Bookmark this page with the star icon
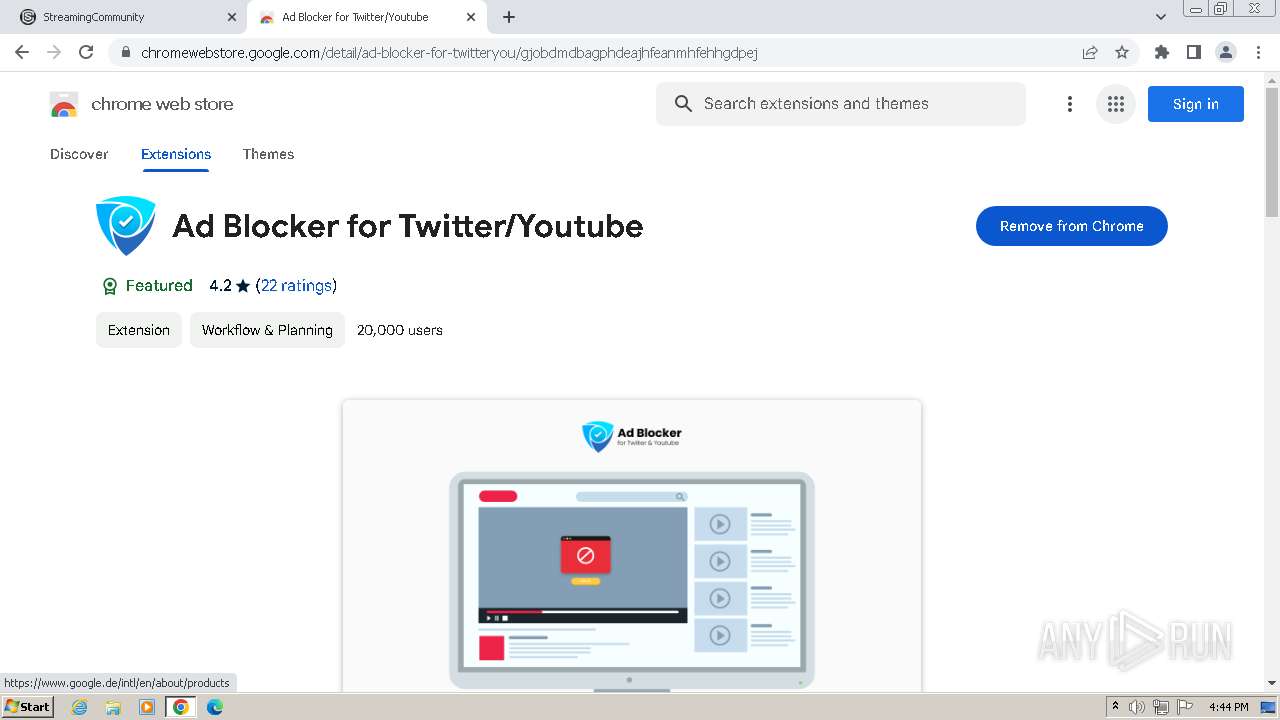1280x720 pixels. click(x=1122, y=52)
